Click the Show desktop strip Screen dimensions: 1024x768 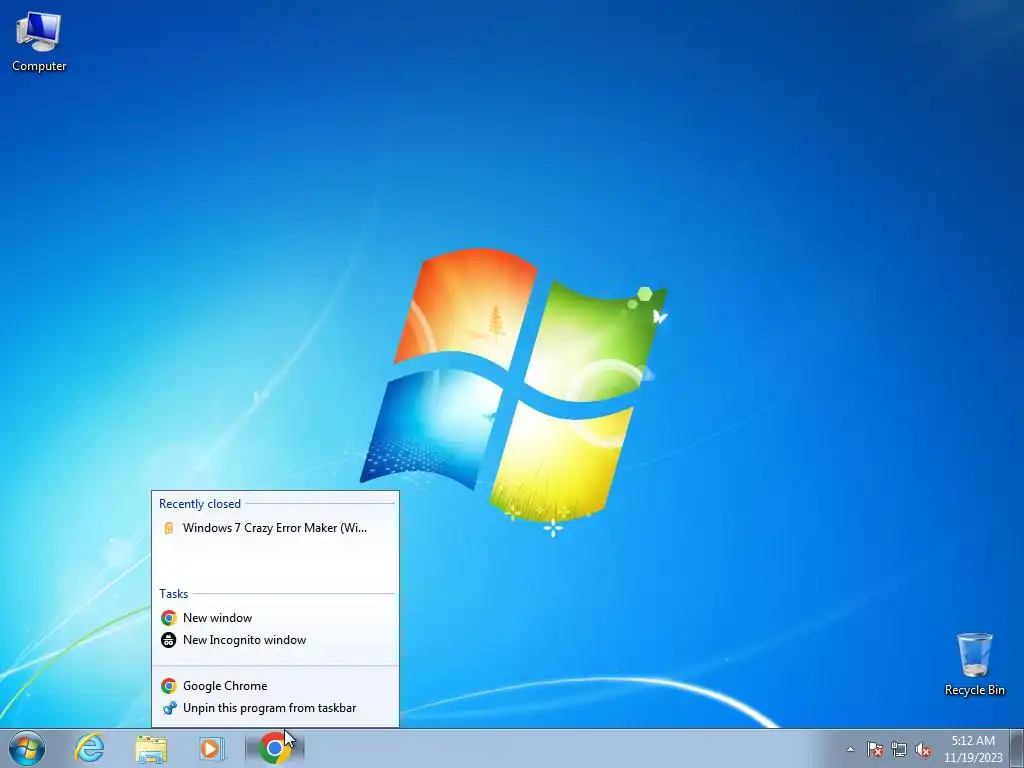(1017, 748)
